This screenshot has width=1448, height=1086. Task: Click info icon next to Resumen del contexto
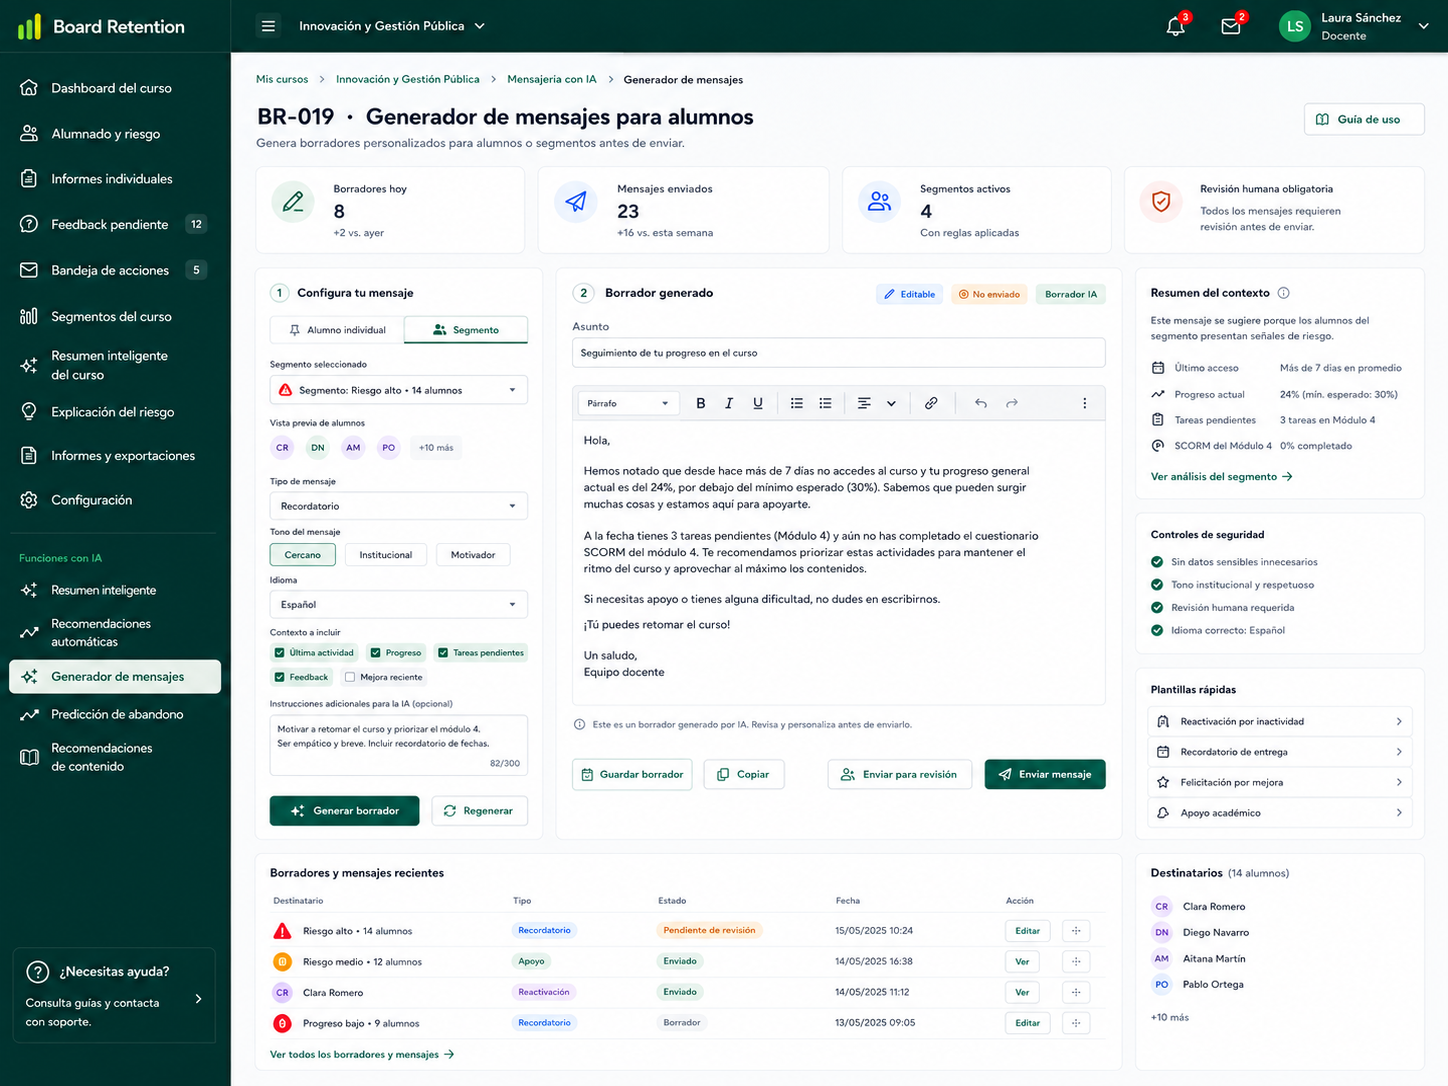point(1284,293)
